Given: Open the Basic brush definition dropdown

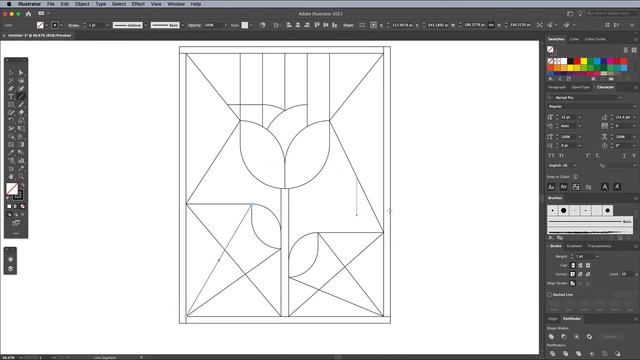Looking at the screenshot, I should tap(182, 25).
